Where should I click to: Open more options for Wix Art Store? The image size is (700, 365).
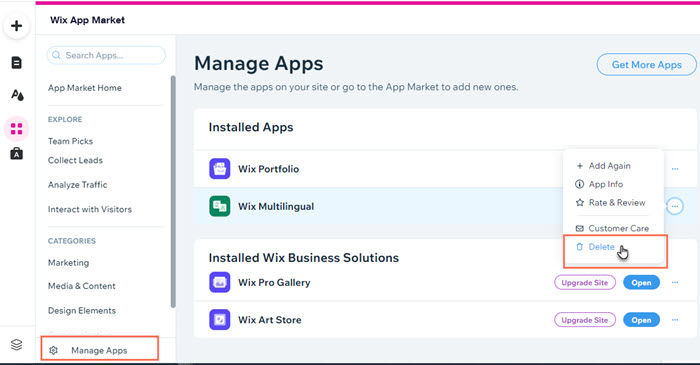pyautogui.click(x=675, y=320)
